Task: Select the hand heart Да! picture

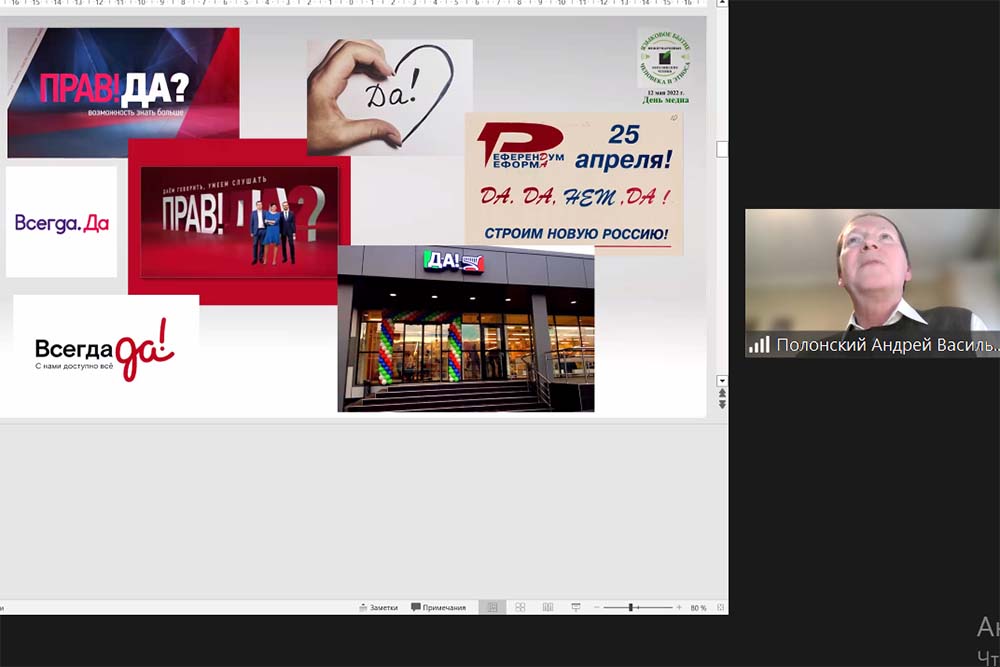Action: [x=391, y=97]
